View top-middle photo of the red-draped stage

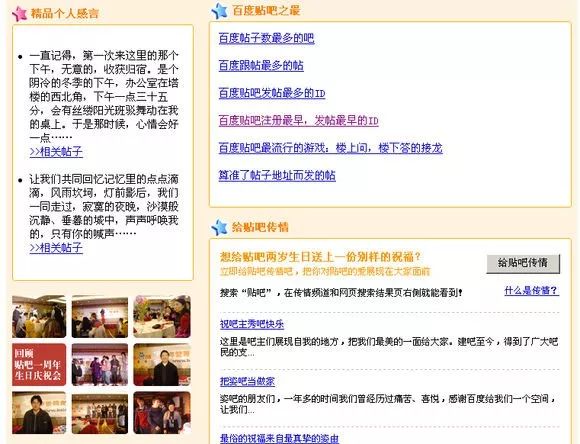[x=100, y=317]
